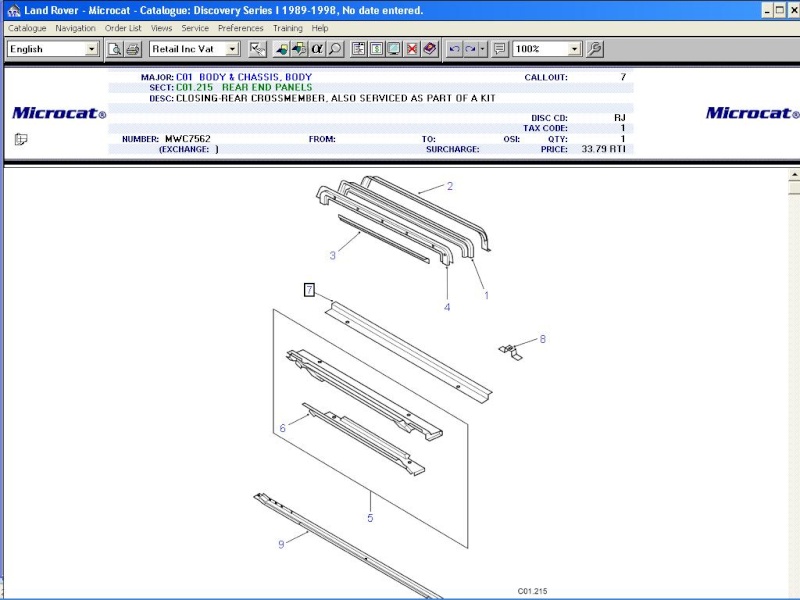Click the C01.215 REAR END PANELS section link
Image resolution: width=800 pixels, height=600 pixels.
244,87
